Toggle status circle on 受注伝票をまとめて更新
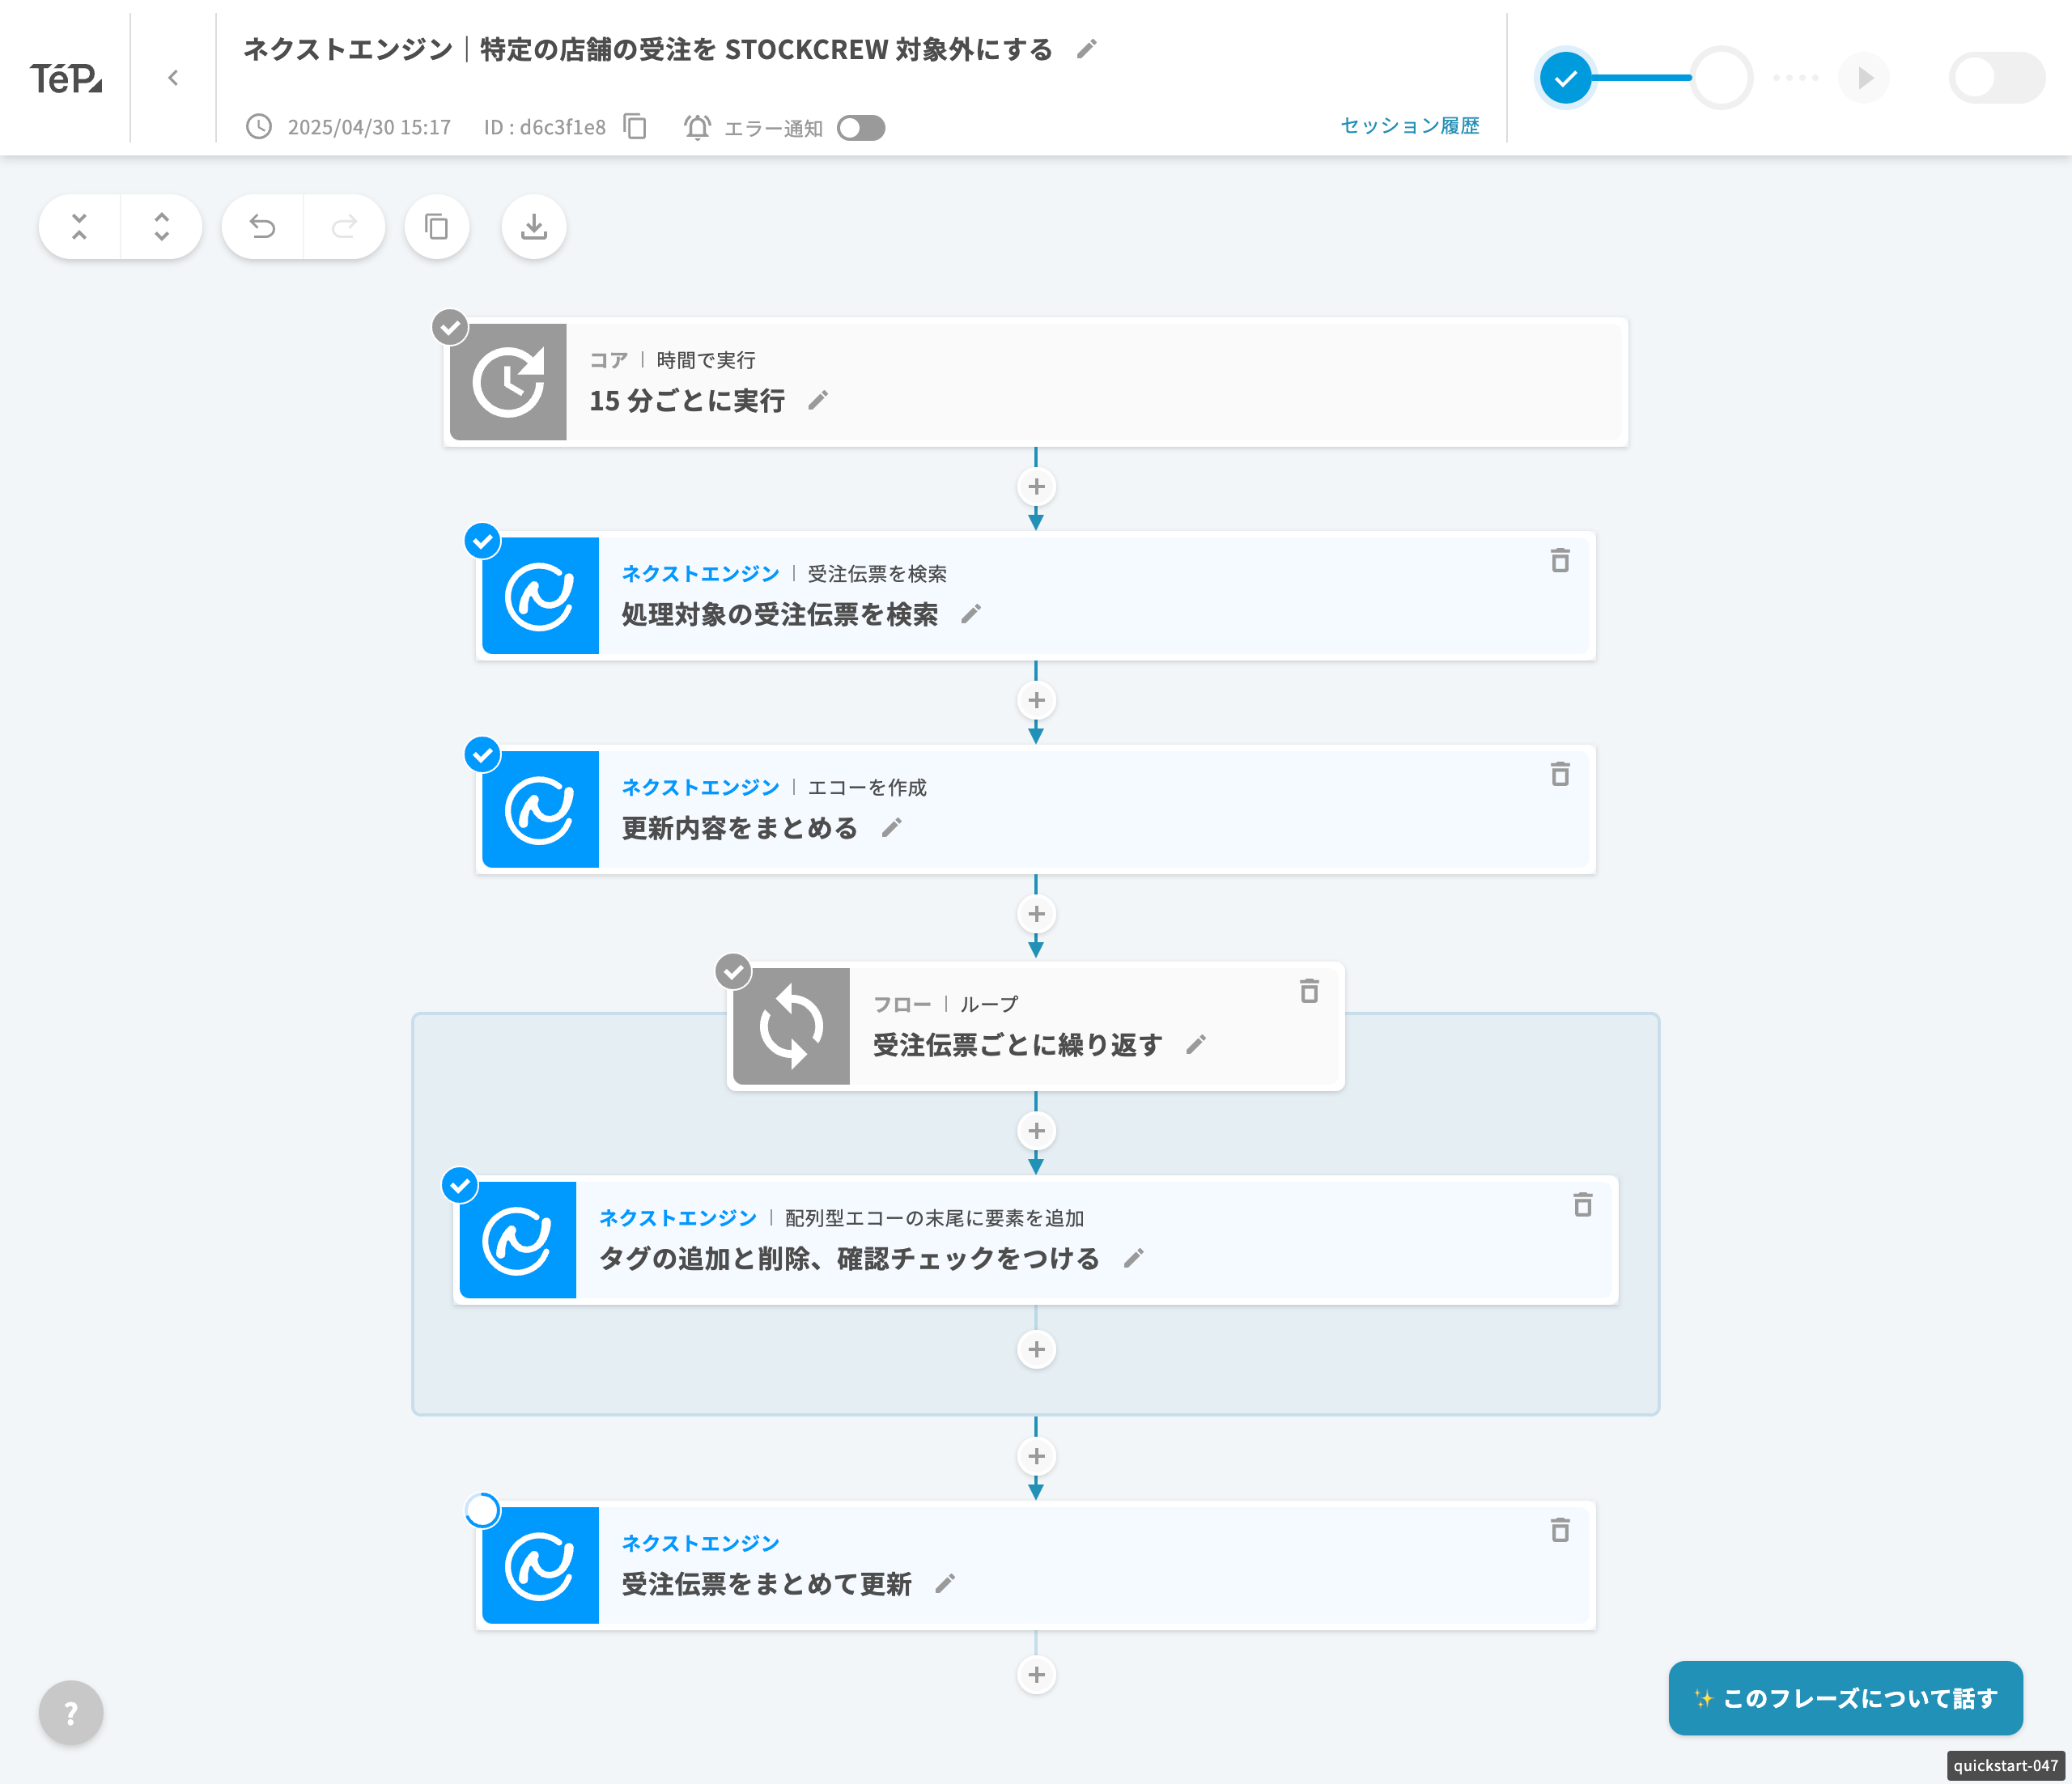This screenshot has width=2072, height=1784. tap(482, 1510)
